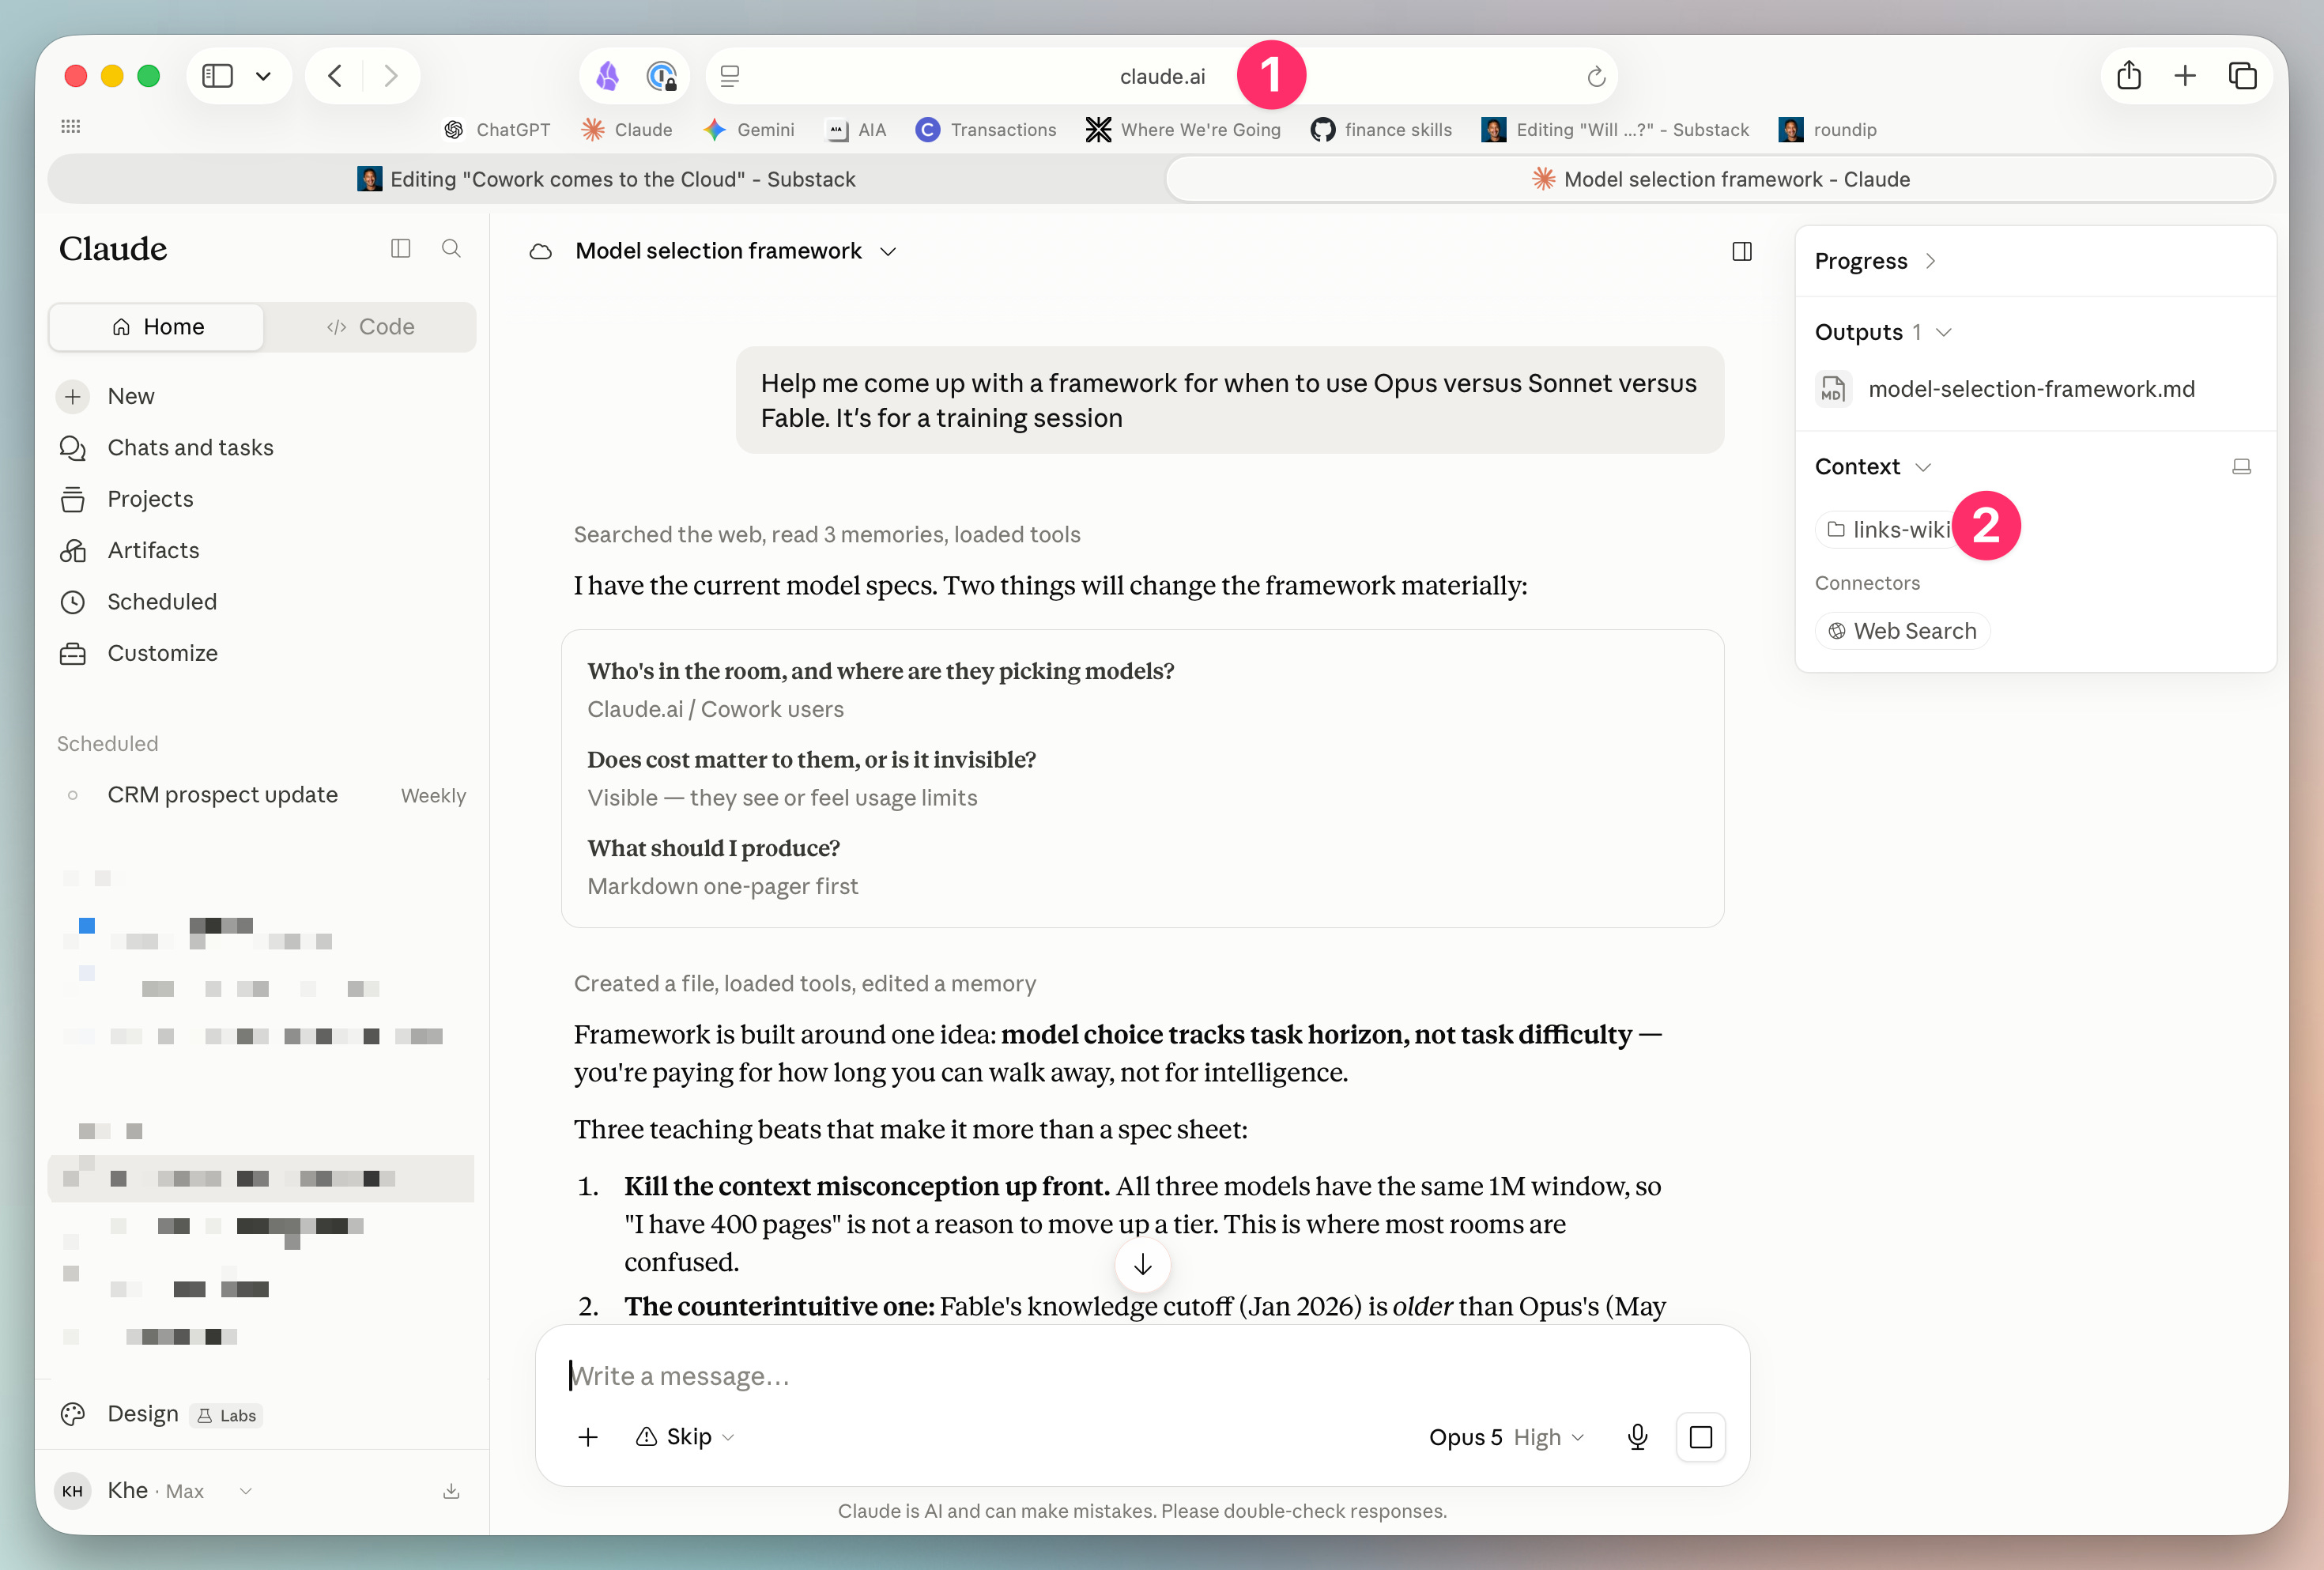Select the Model selection framework - Claude tab
The height and width of the screenshot is (1570, 2324).
[x=1720, y=179]
